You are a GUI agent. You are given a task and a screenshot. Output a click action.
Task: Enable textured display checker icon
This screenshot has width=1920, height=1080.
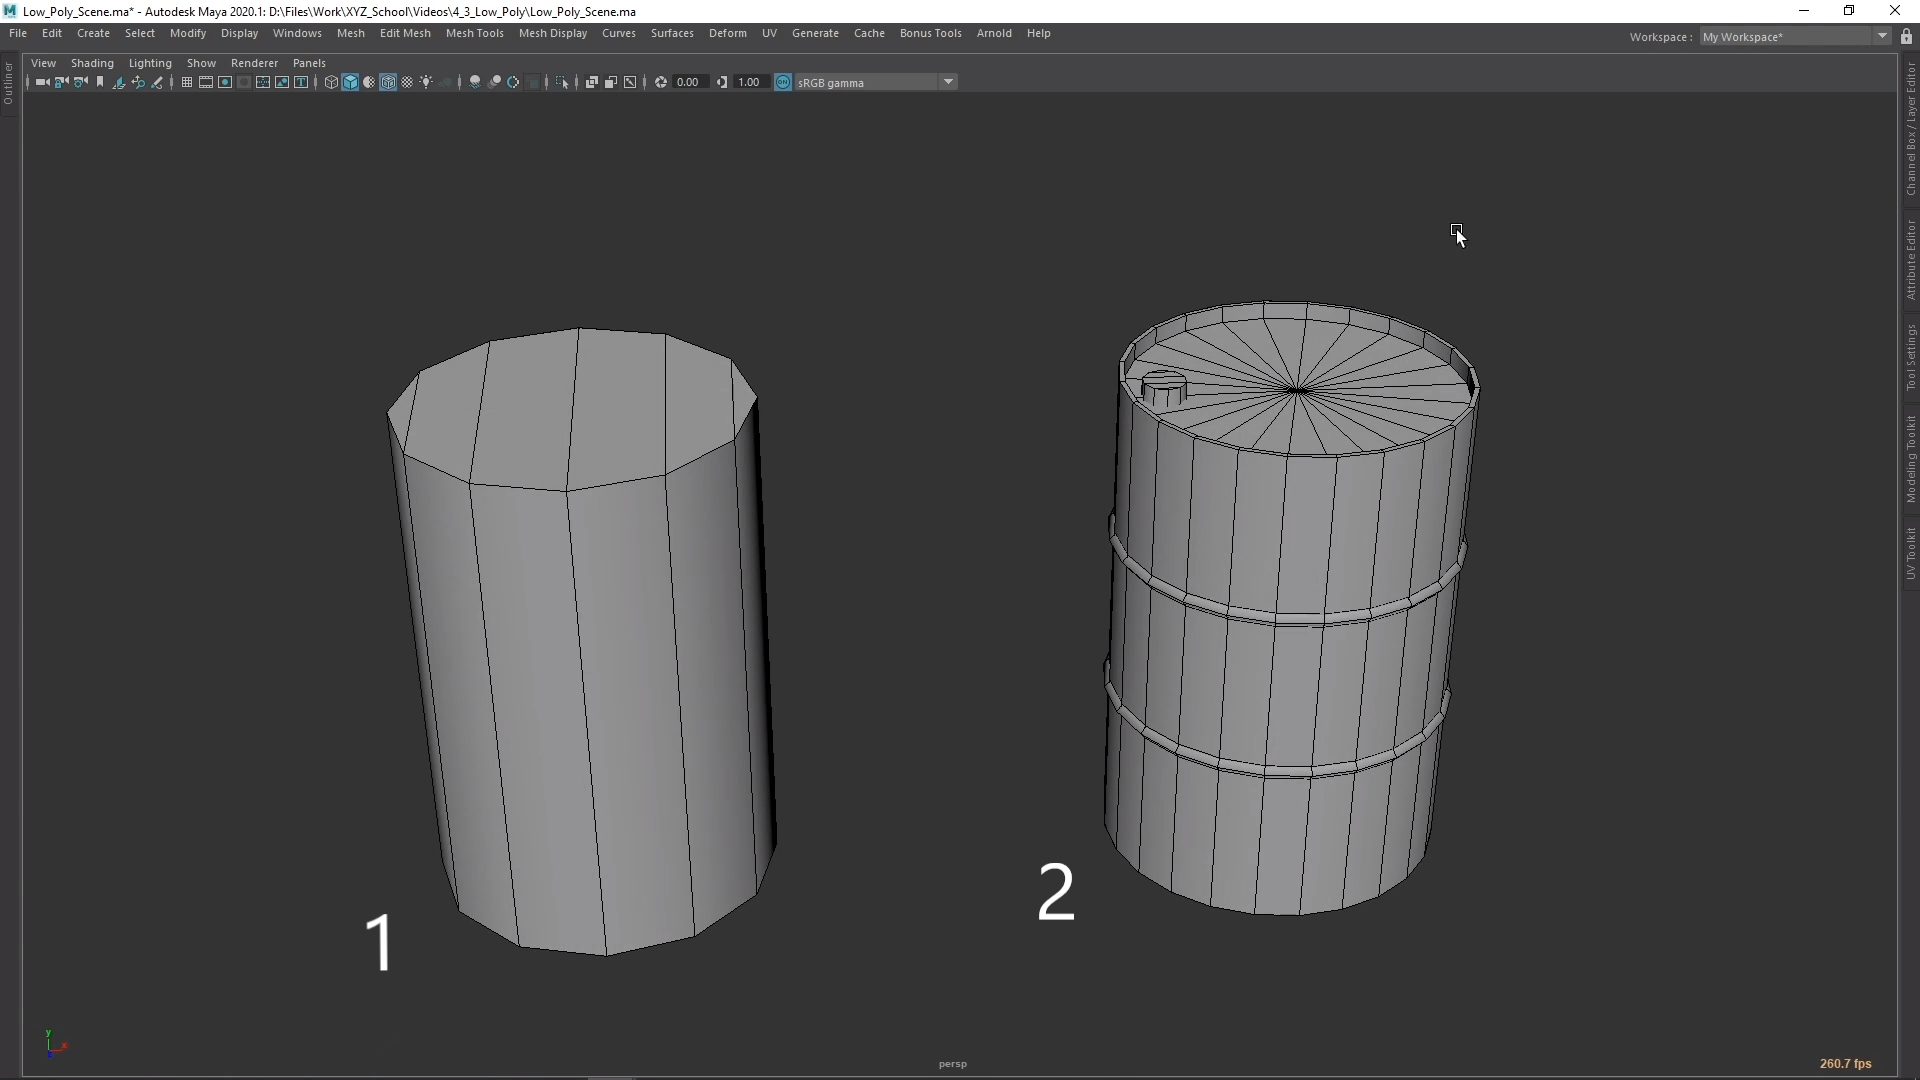tap(407, 82)
